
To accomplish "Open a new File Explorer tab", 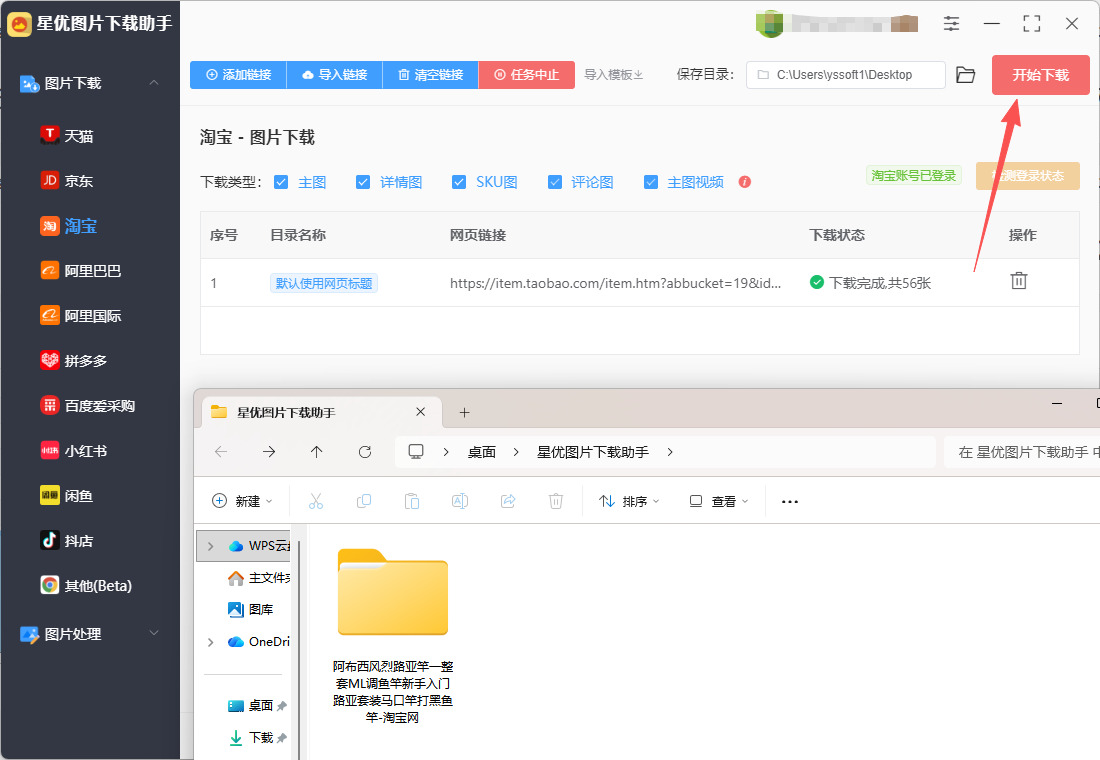I will pyautogui.click(x=464, y=412).
